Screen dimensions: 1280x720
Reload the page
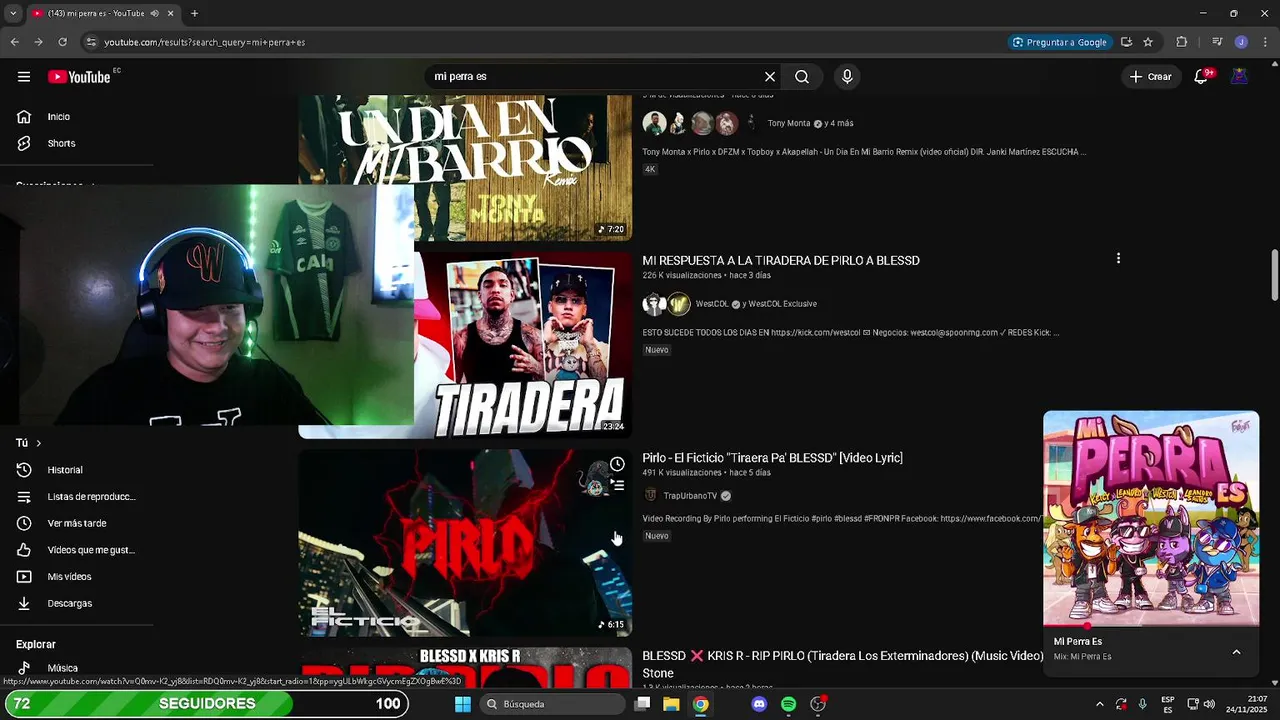click(x=62, y=42)
